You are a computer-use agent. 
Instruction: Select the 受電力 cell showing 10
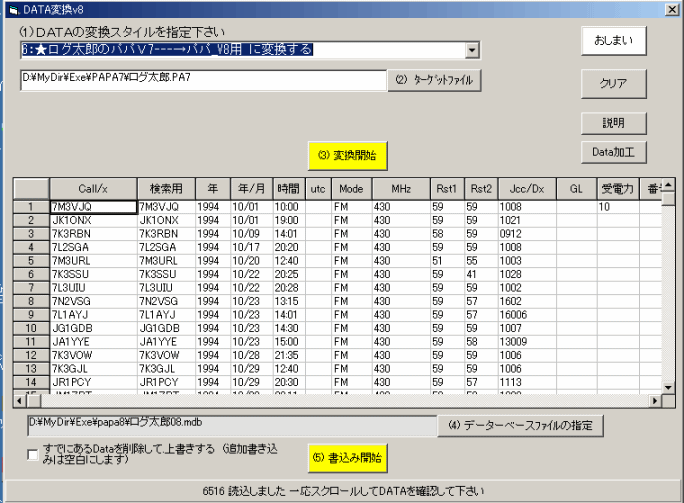point(618,207)
